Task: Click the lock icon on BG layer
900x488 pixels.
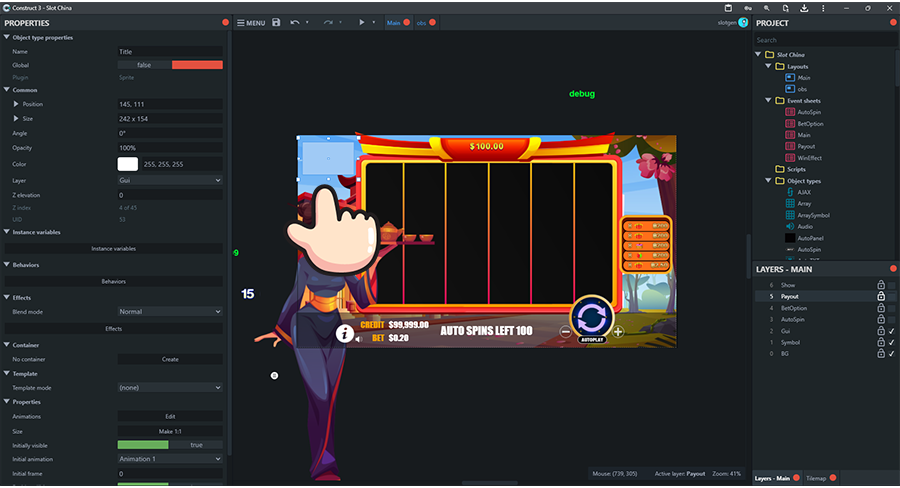Action: coord(880,353)
